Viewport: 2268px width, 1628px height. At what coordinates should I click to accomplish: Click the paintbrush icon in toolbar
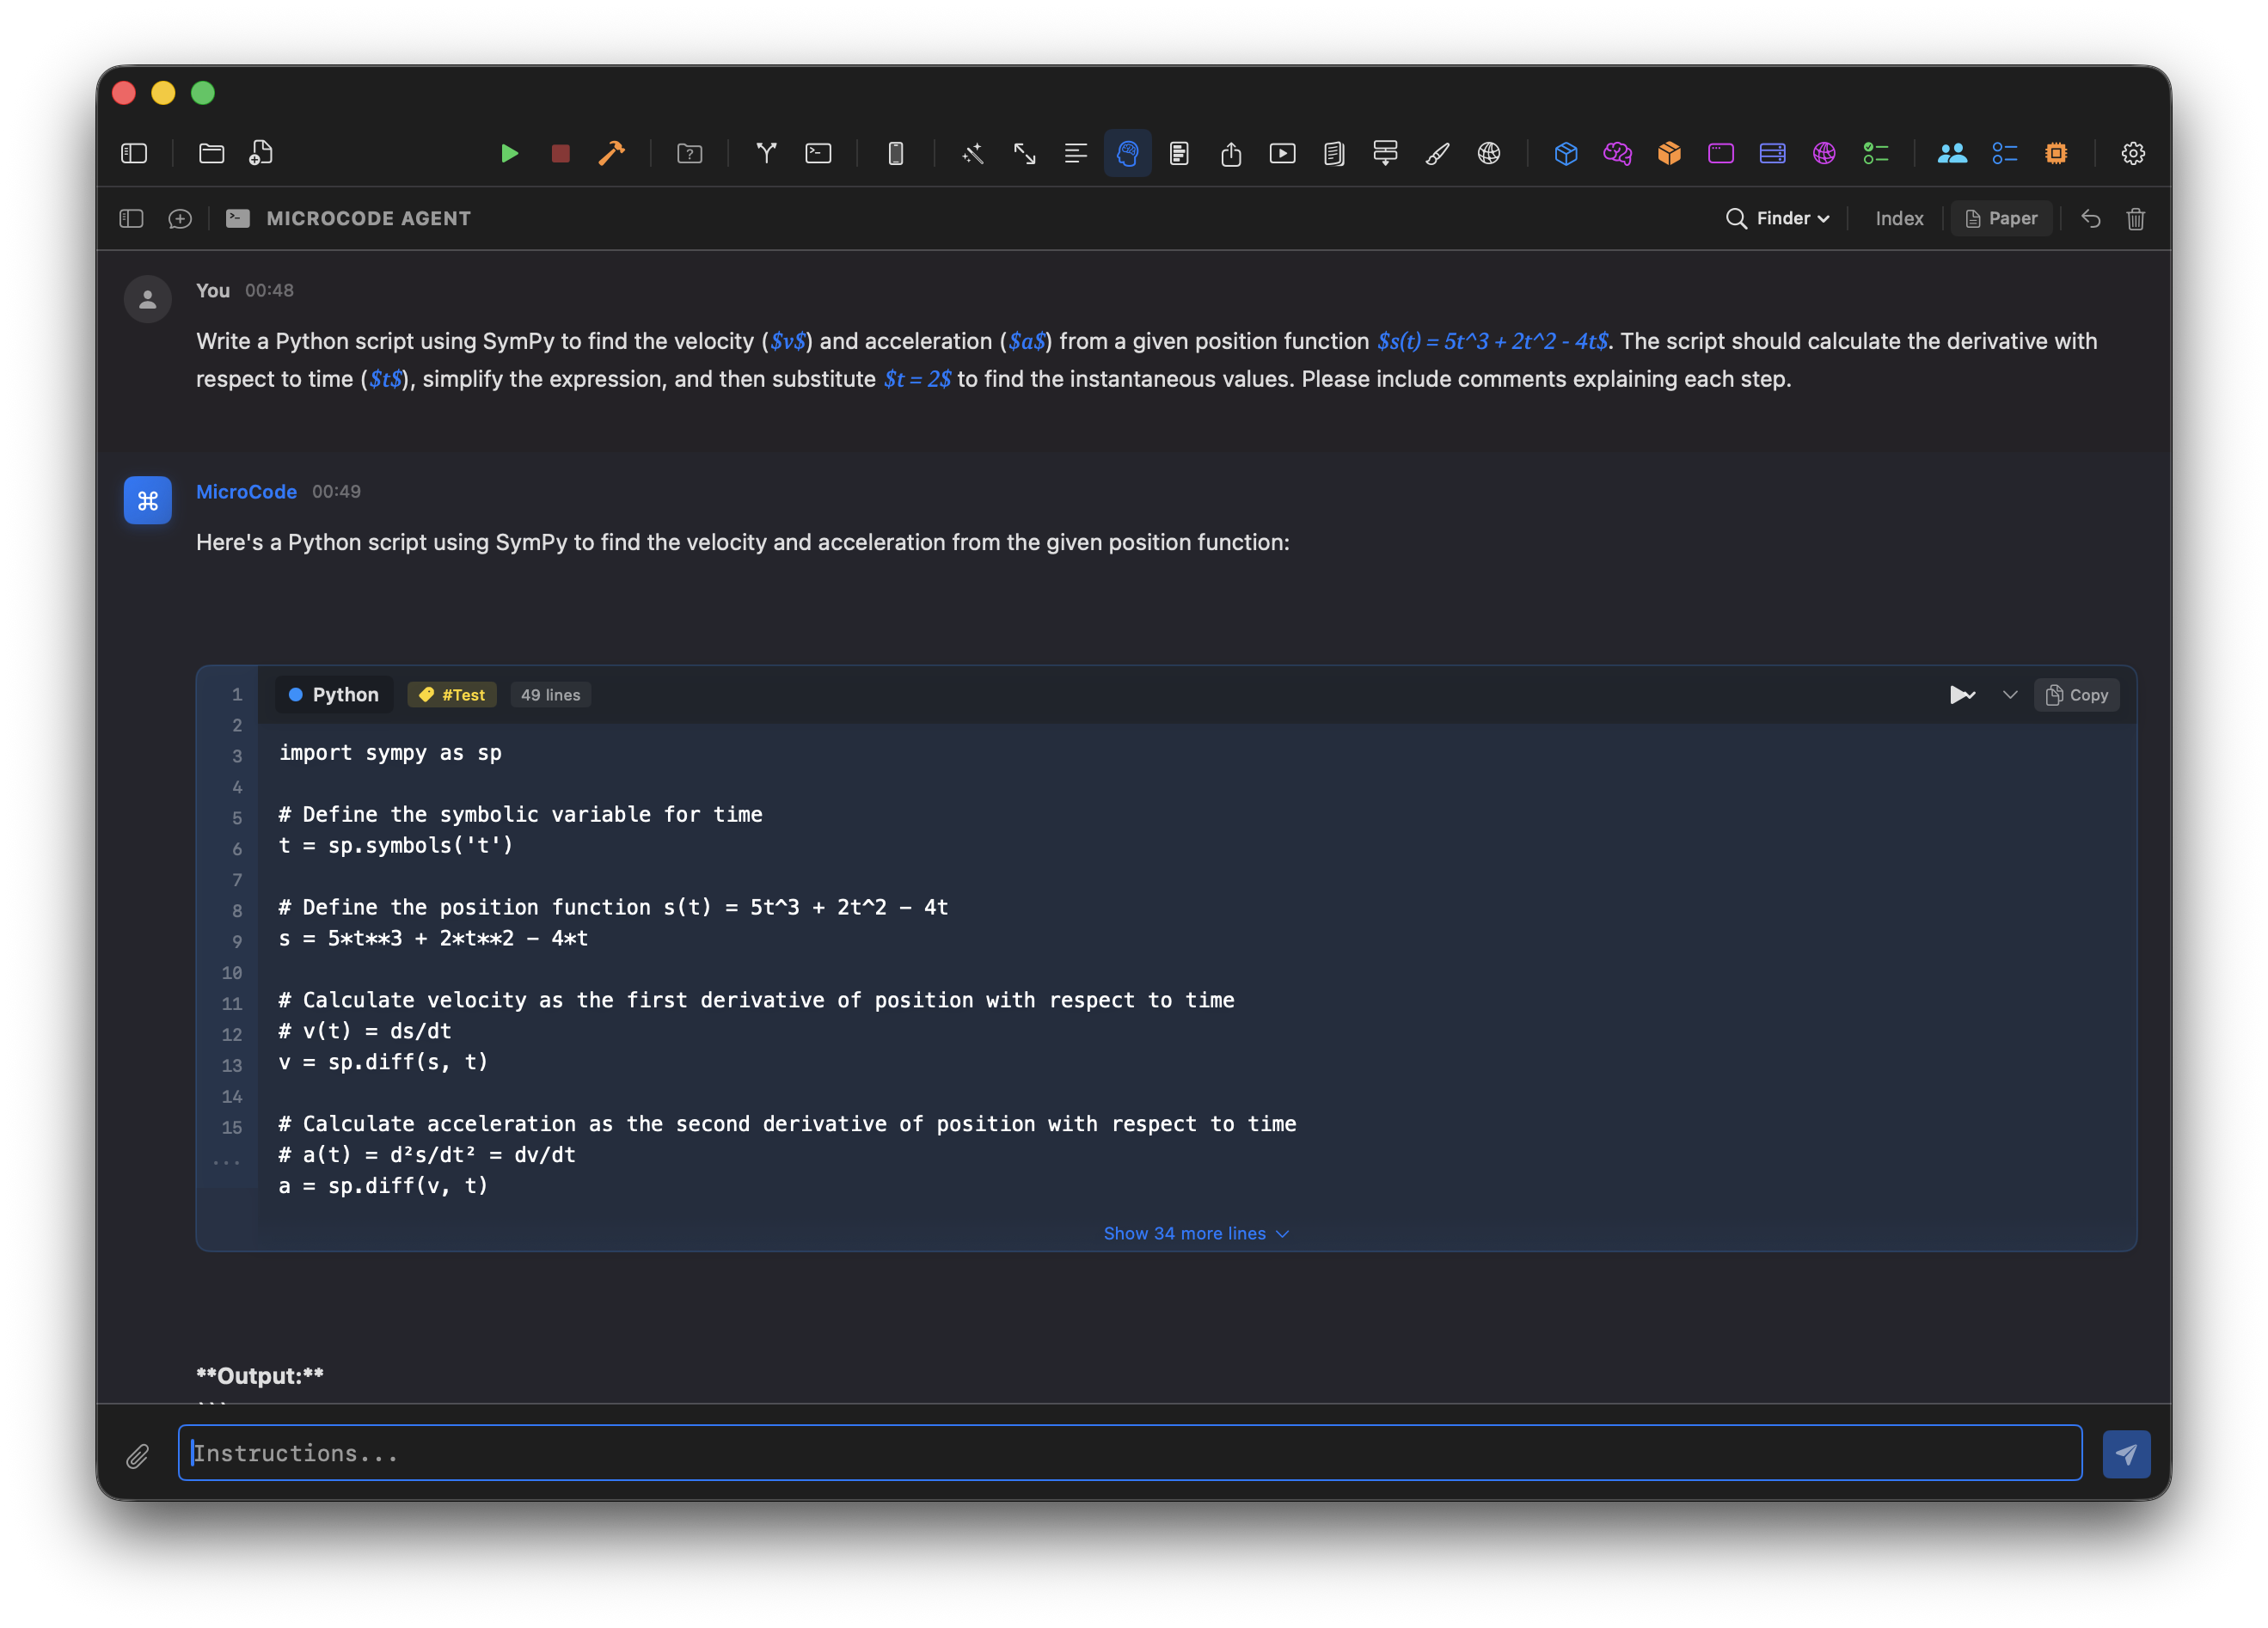tap(1437, 153)
